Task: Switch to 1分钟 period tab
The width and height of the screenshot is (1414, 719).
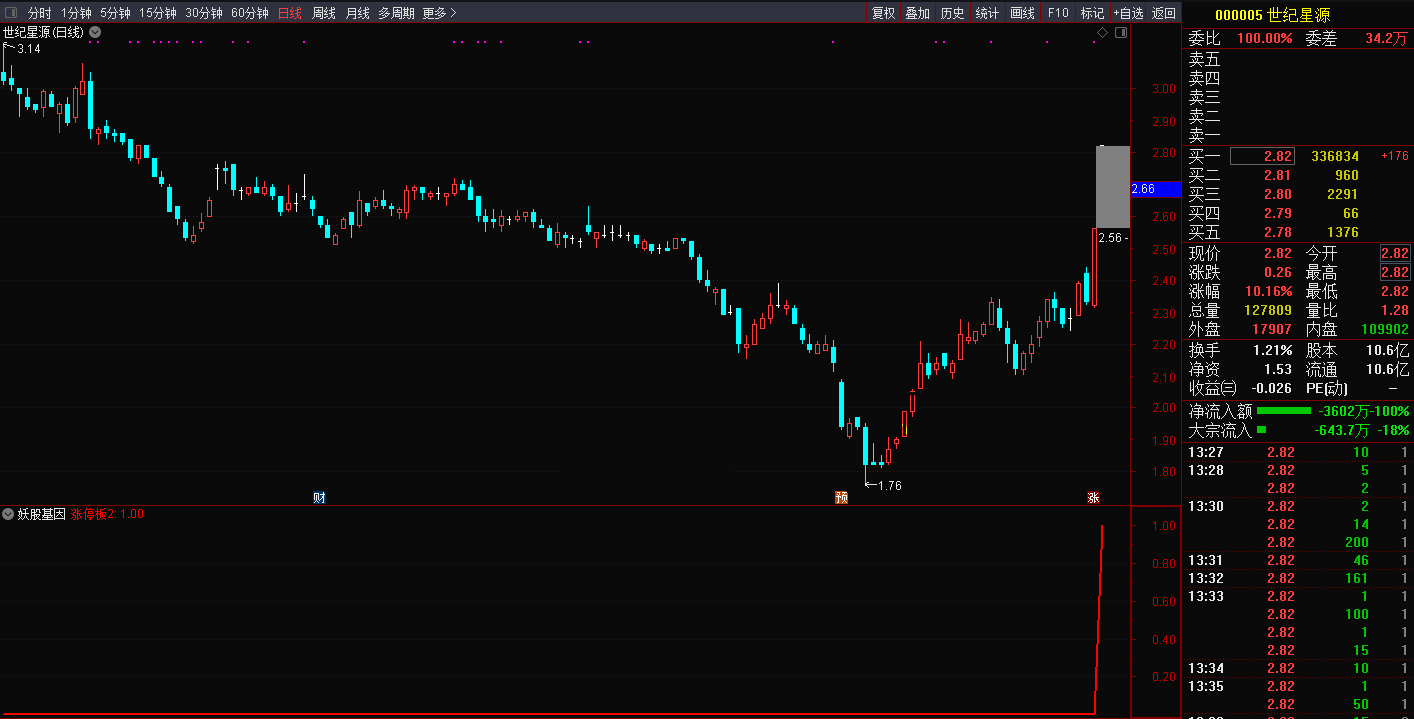Action: [76, 13]
